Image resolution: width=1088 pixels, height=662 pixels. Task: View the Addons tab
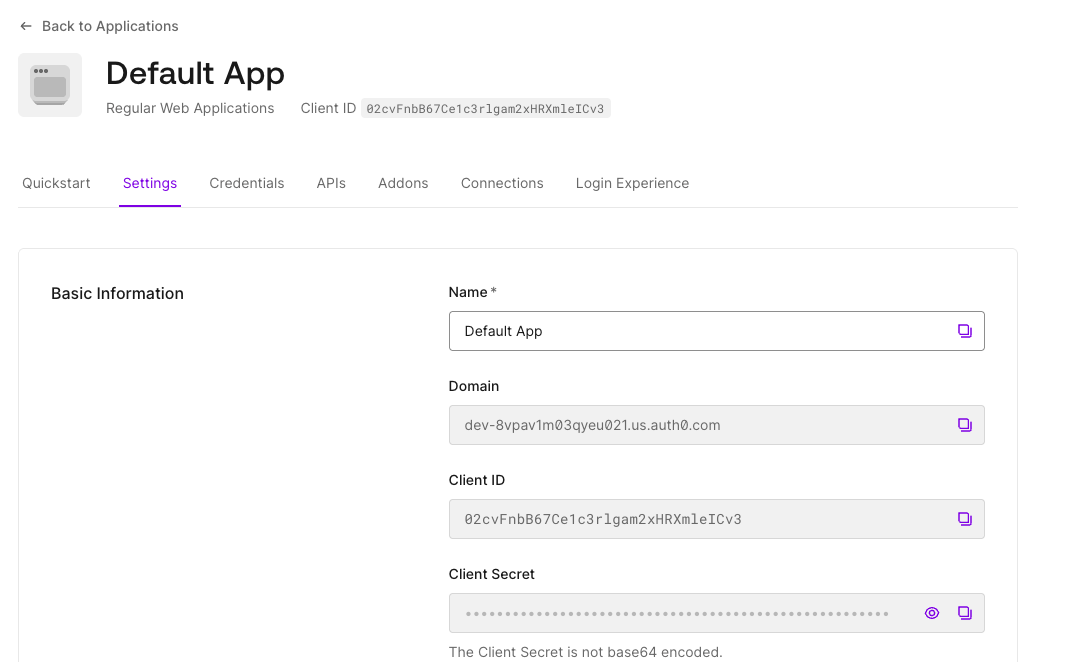403,183
